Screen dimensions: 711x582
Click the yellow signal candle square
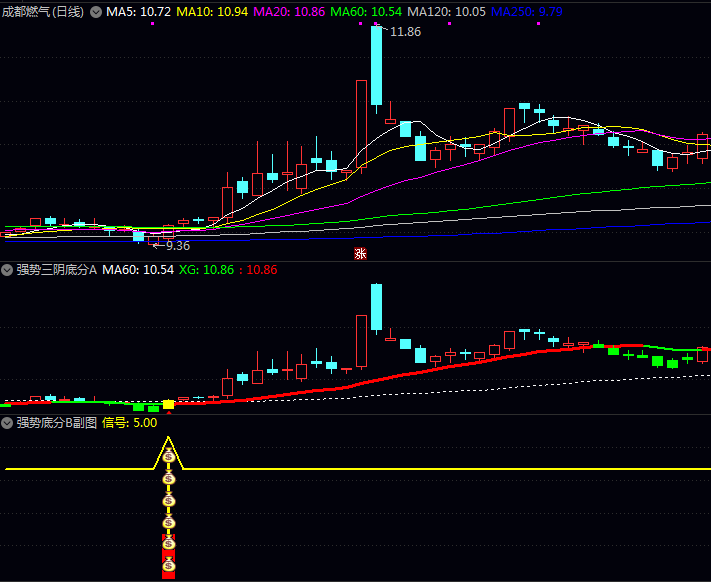click(168, 405)
